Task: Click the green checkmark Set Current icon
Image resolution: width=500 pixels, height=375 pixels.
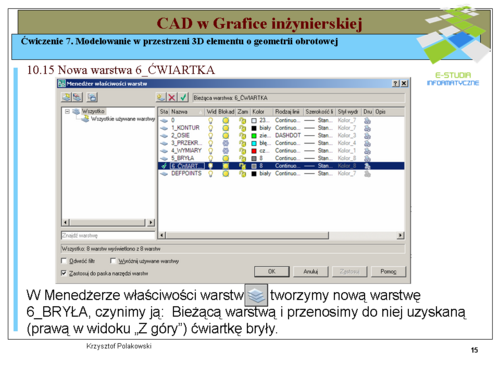Action: [x=183, y=97]
